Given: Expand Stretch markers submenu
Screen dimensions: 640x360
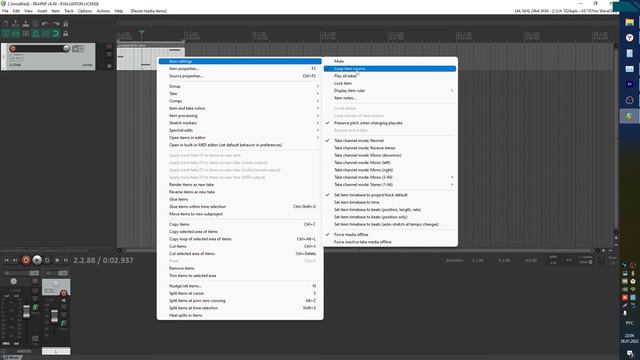Looking at the screenshot, I should pyautogui.click(x=240, y=123).
